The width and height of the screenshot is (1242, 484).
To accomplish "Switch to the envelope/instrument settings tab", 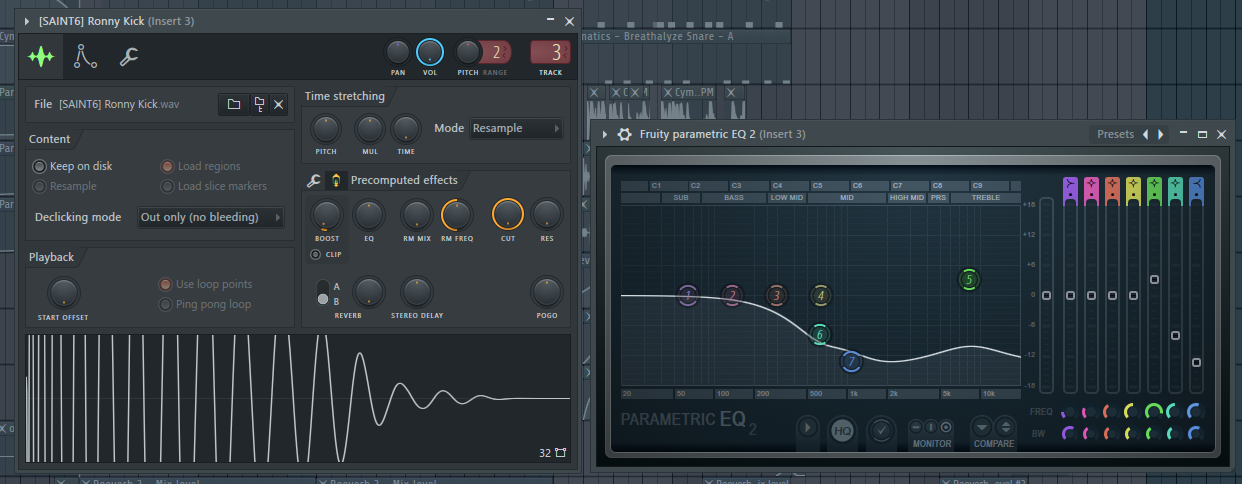I will [86, 57].
